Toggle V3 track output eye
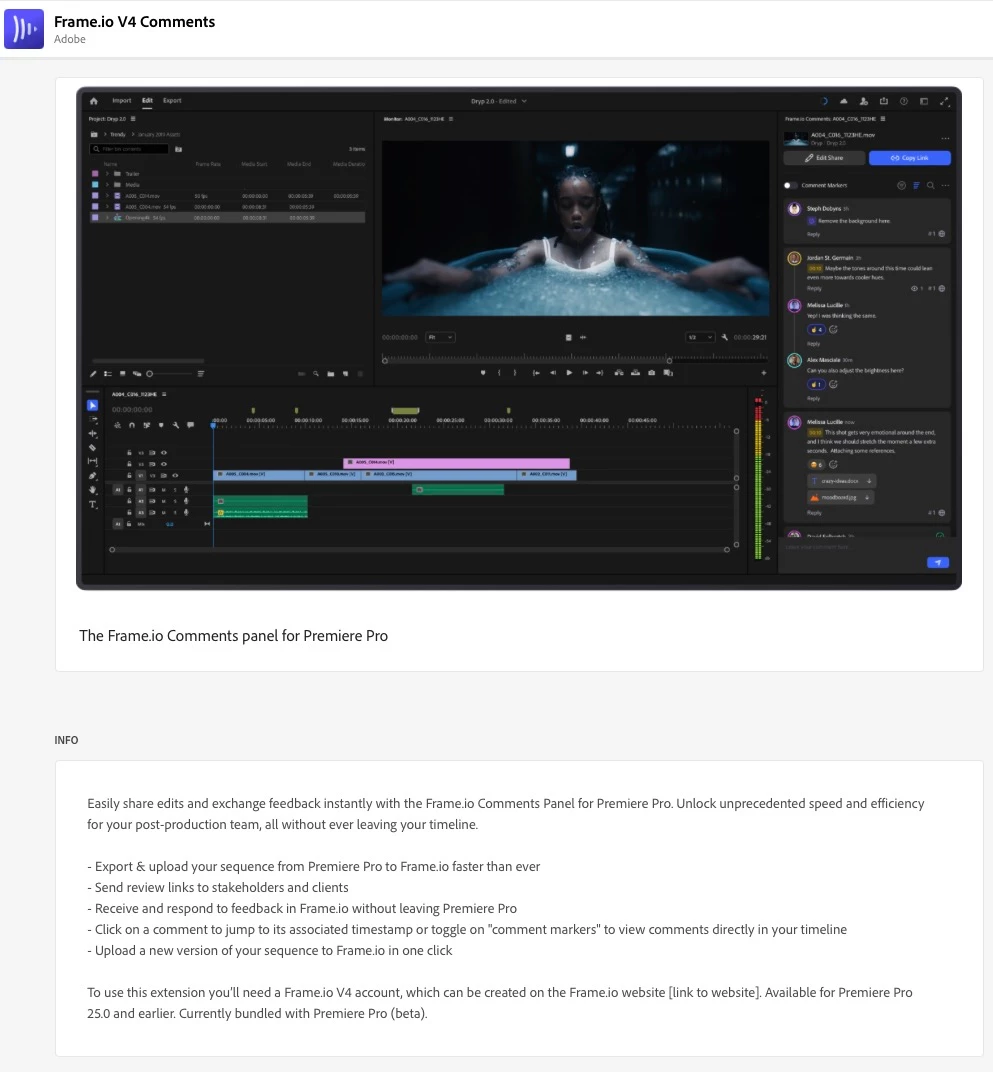 tap(163, 453)
